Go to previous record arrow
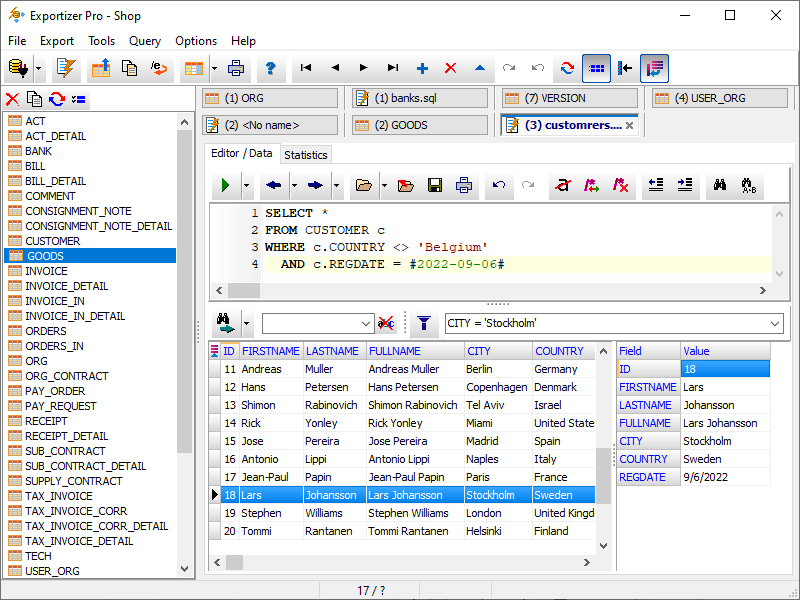 335,68
